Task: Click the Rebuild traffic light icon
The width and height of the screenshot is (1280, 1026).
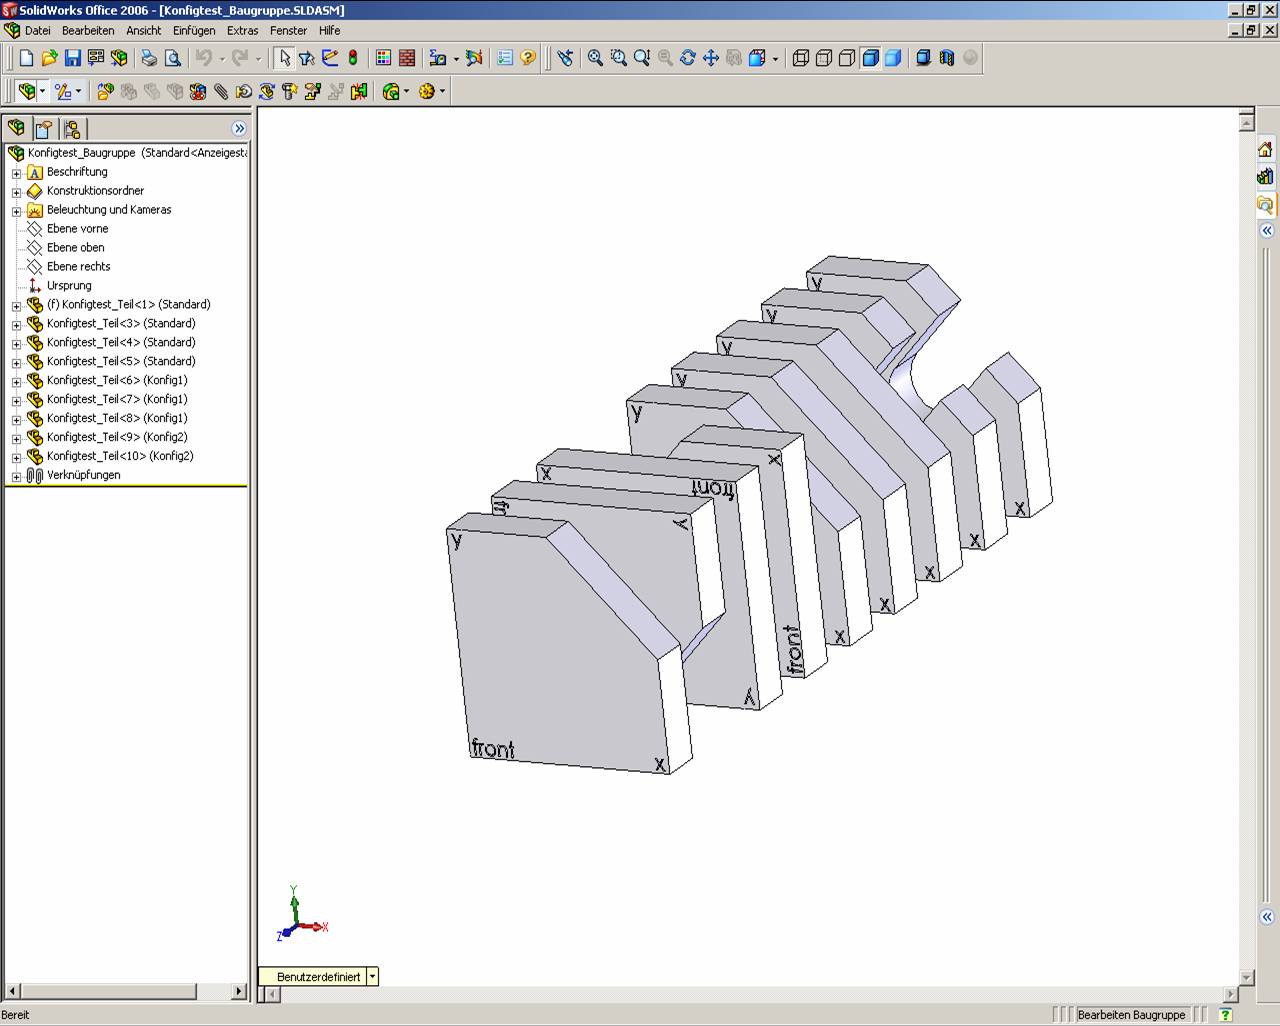Action: pyautogui.click(x=353, y=58)
